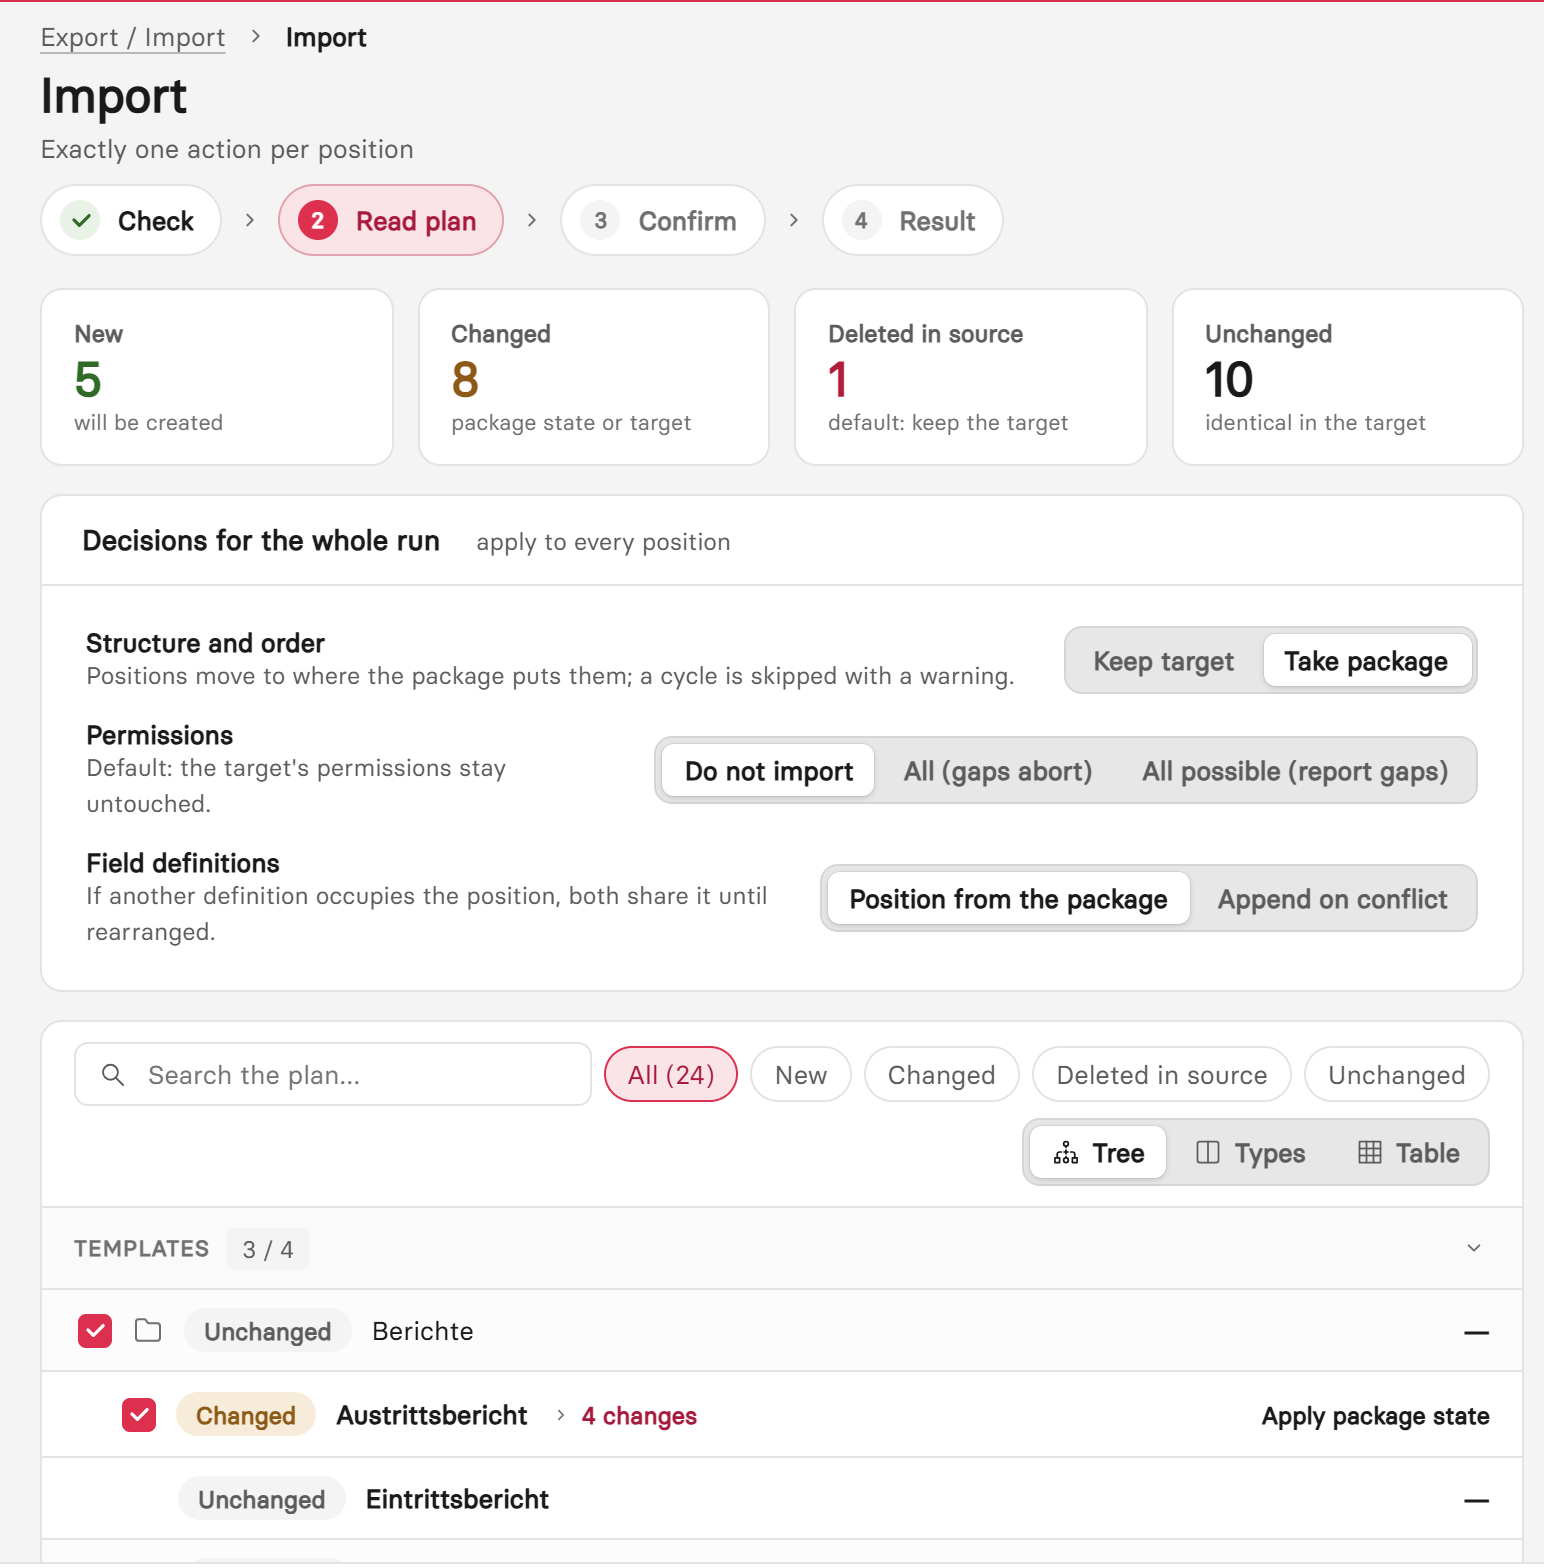
Task: Click the Tree view hierarchy icon
Action: (1066, 1153)
